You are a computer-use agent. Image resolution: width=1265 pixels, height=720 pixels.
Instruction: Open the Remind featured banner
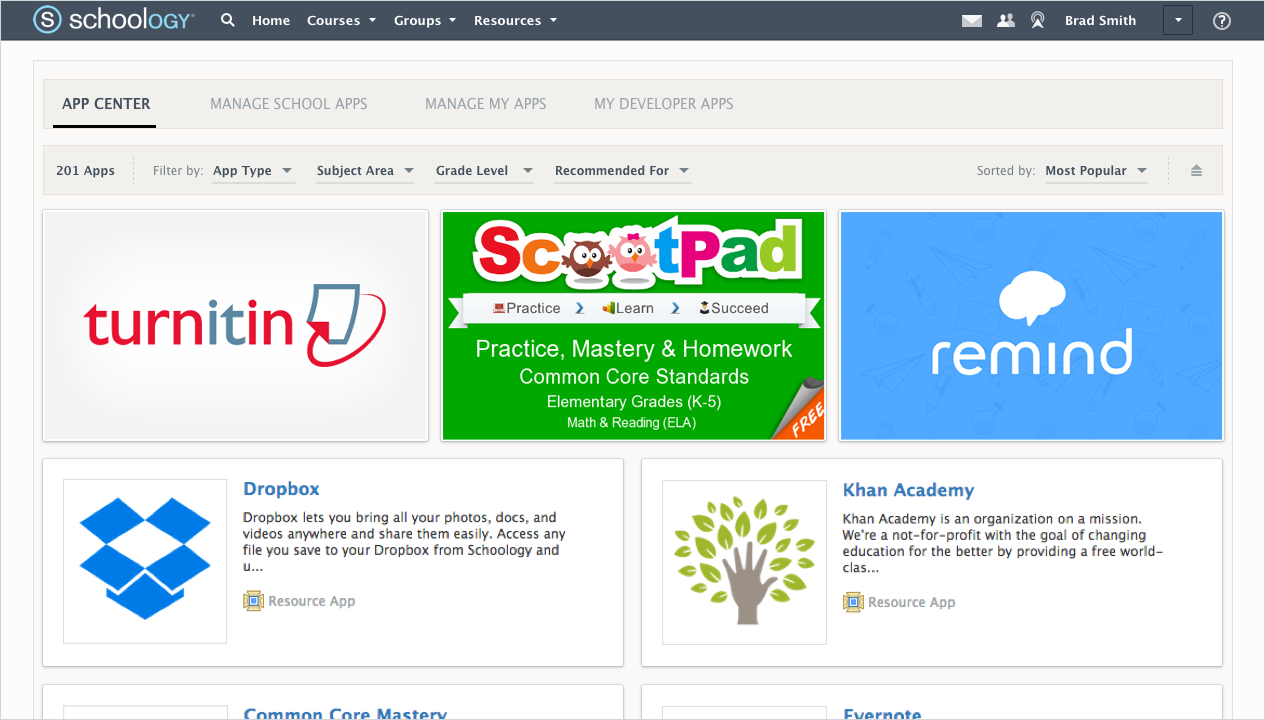[1031, 325]
